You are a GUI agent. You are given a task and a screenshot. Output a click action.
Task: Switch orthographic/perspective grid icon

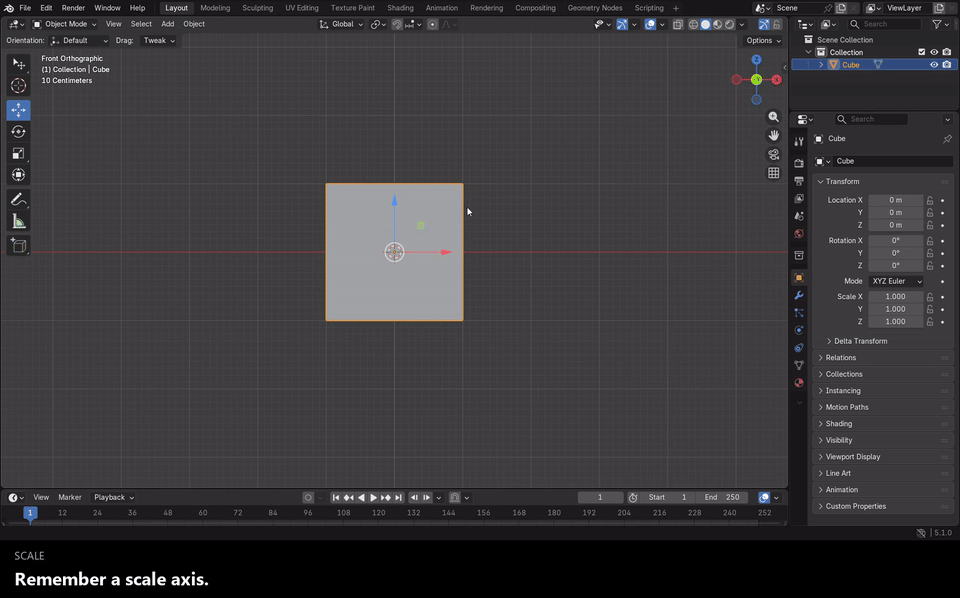click(774, 173)
